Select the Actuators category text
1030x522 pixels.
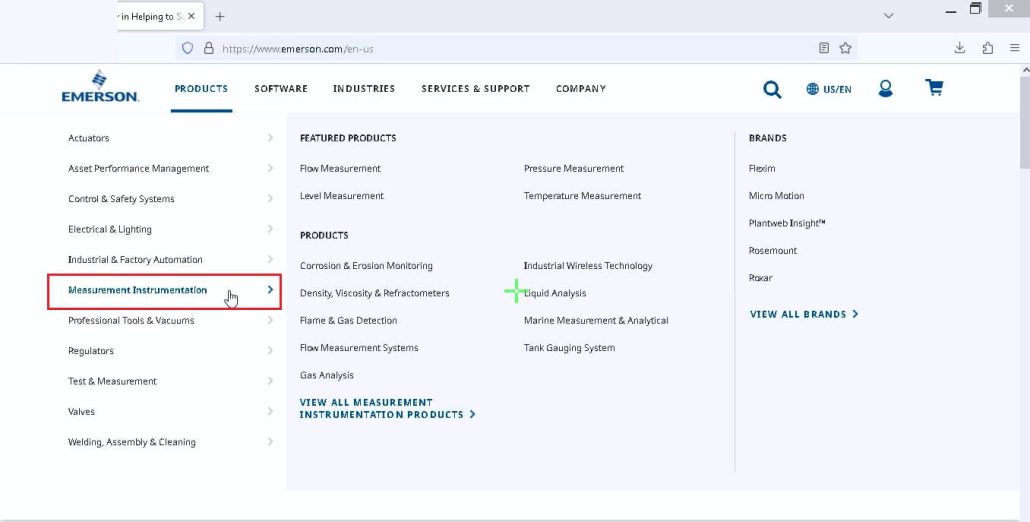[x=89, y=138]
